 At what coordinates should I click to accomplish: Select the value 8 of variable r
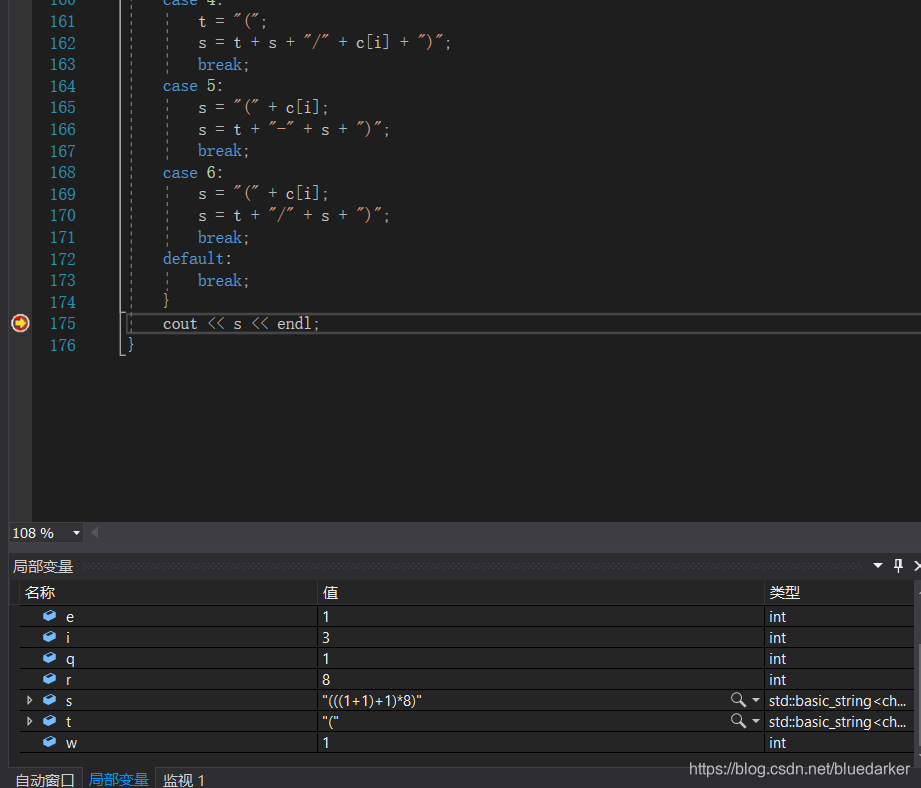pyautogui.click(x=326, y=680)
